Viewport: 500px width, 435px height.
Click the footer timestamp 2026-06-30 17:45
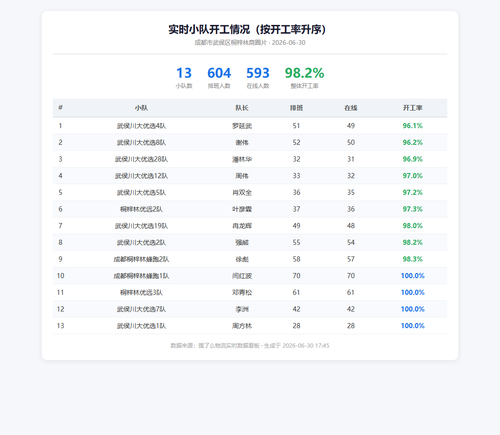coord(306,346)
